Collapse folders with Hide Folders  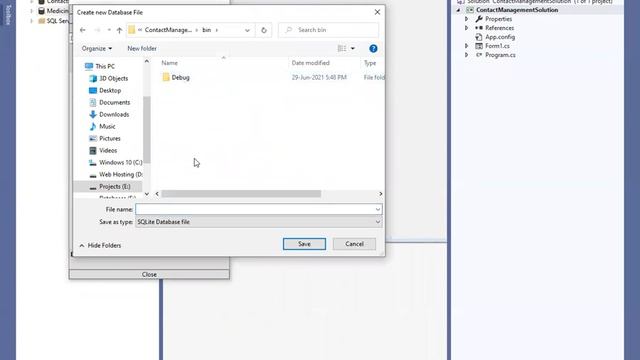coord(100,245)
